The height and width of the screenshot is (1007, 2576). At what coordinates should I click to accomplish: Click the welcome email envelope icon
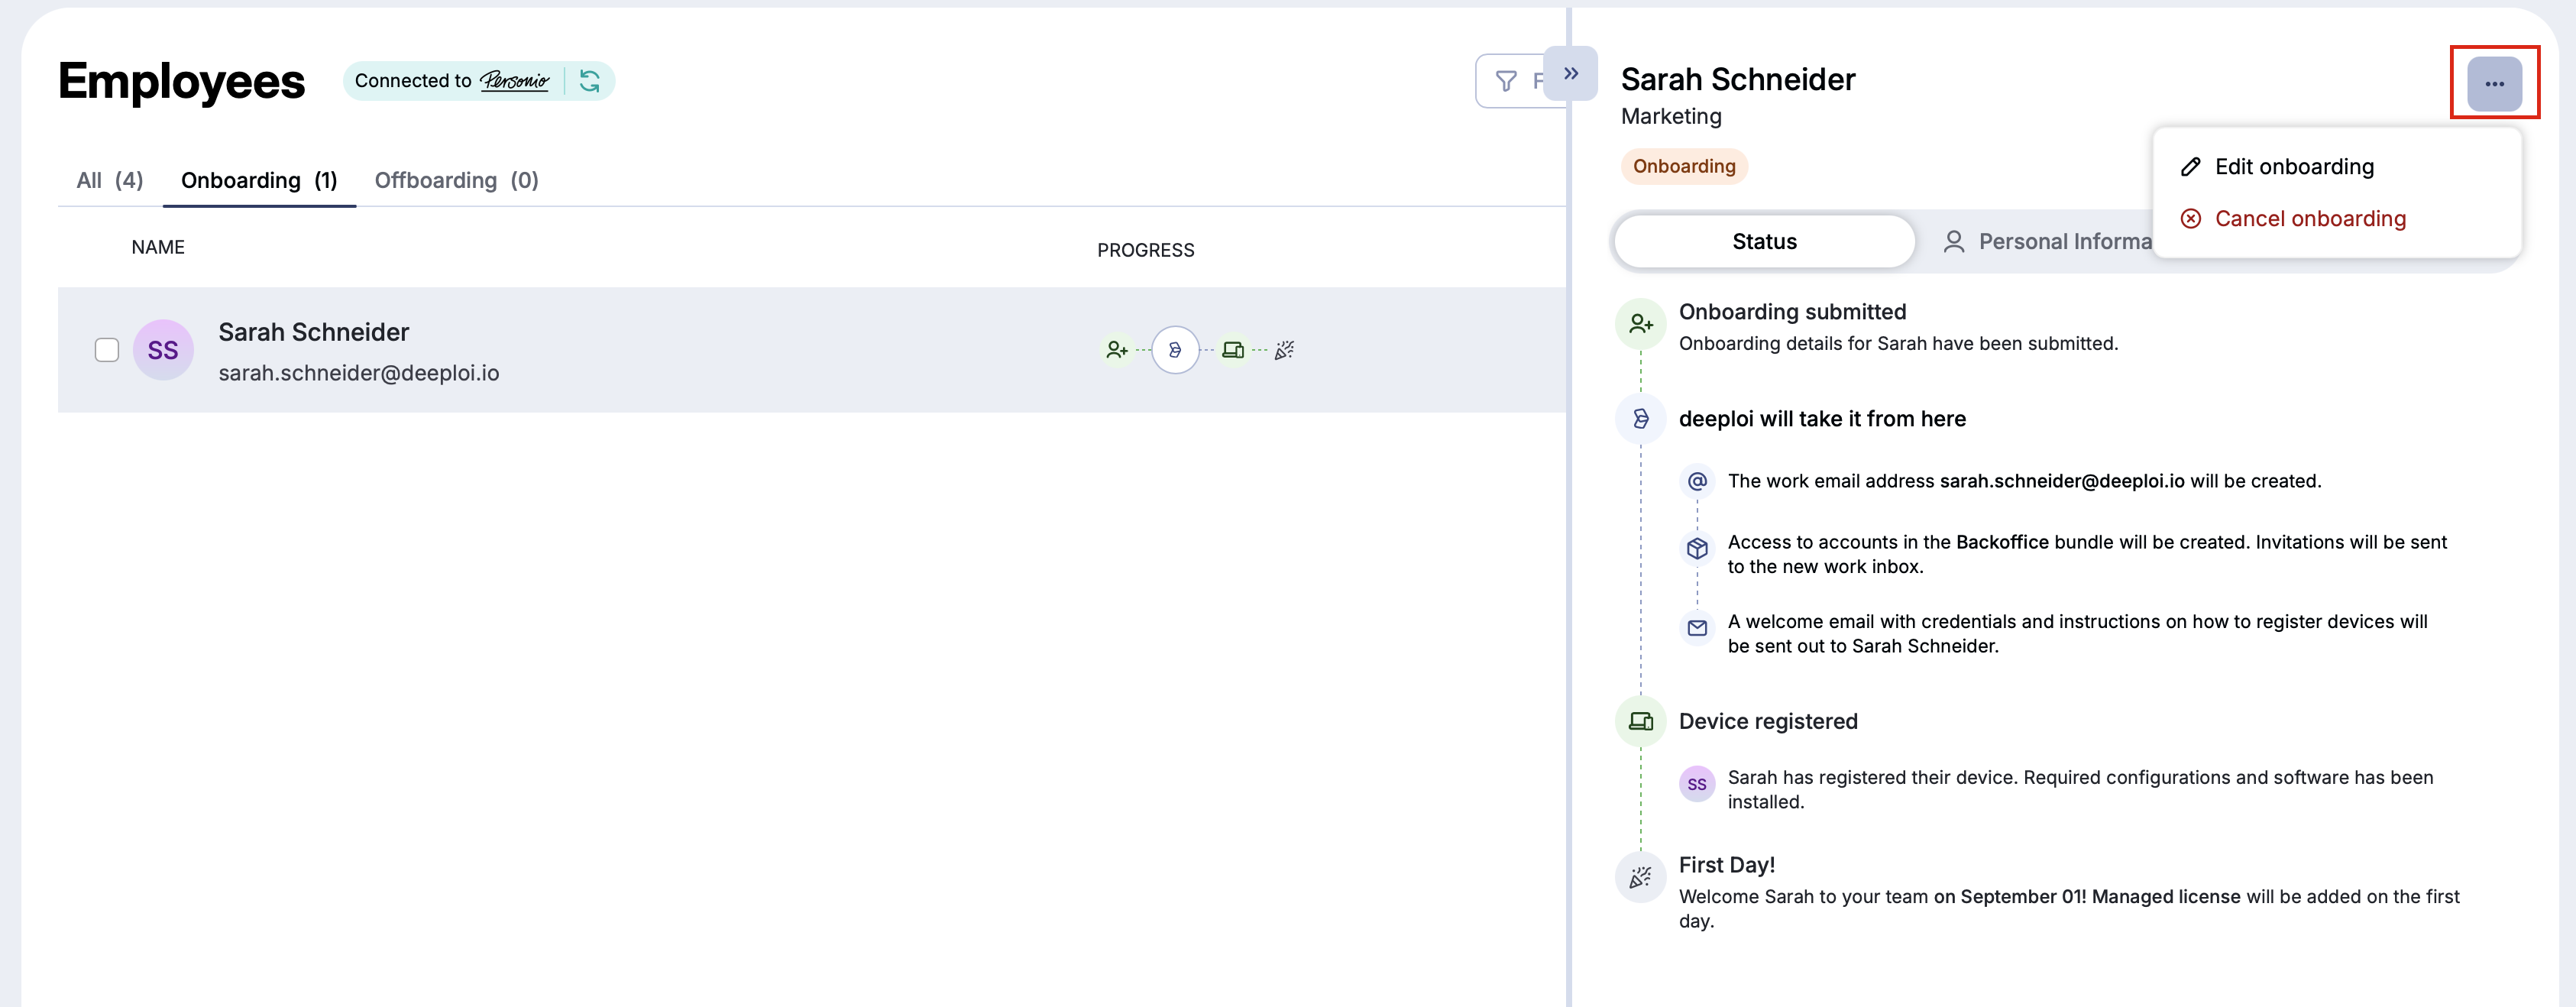[1697, 628]
